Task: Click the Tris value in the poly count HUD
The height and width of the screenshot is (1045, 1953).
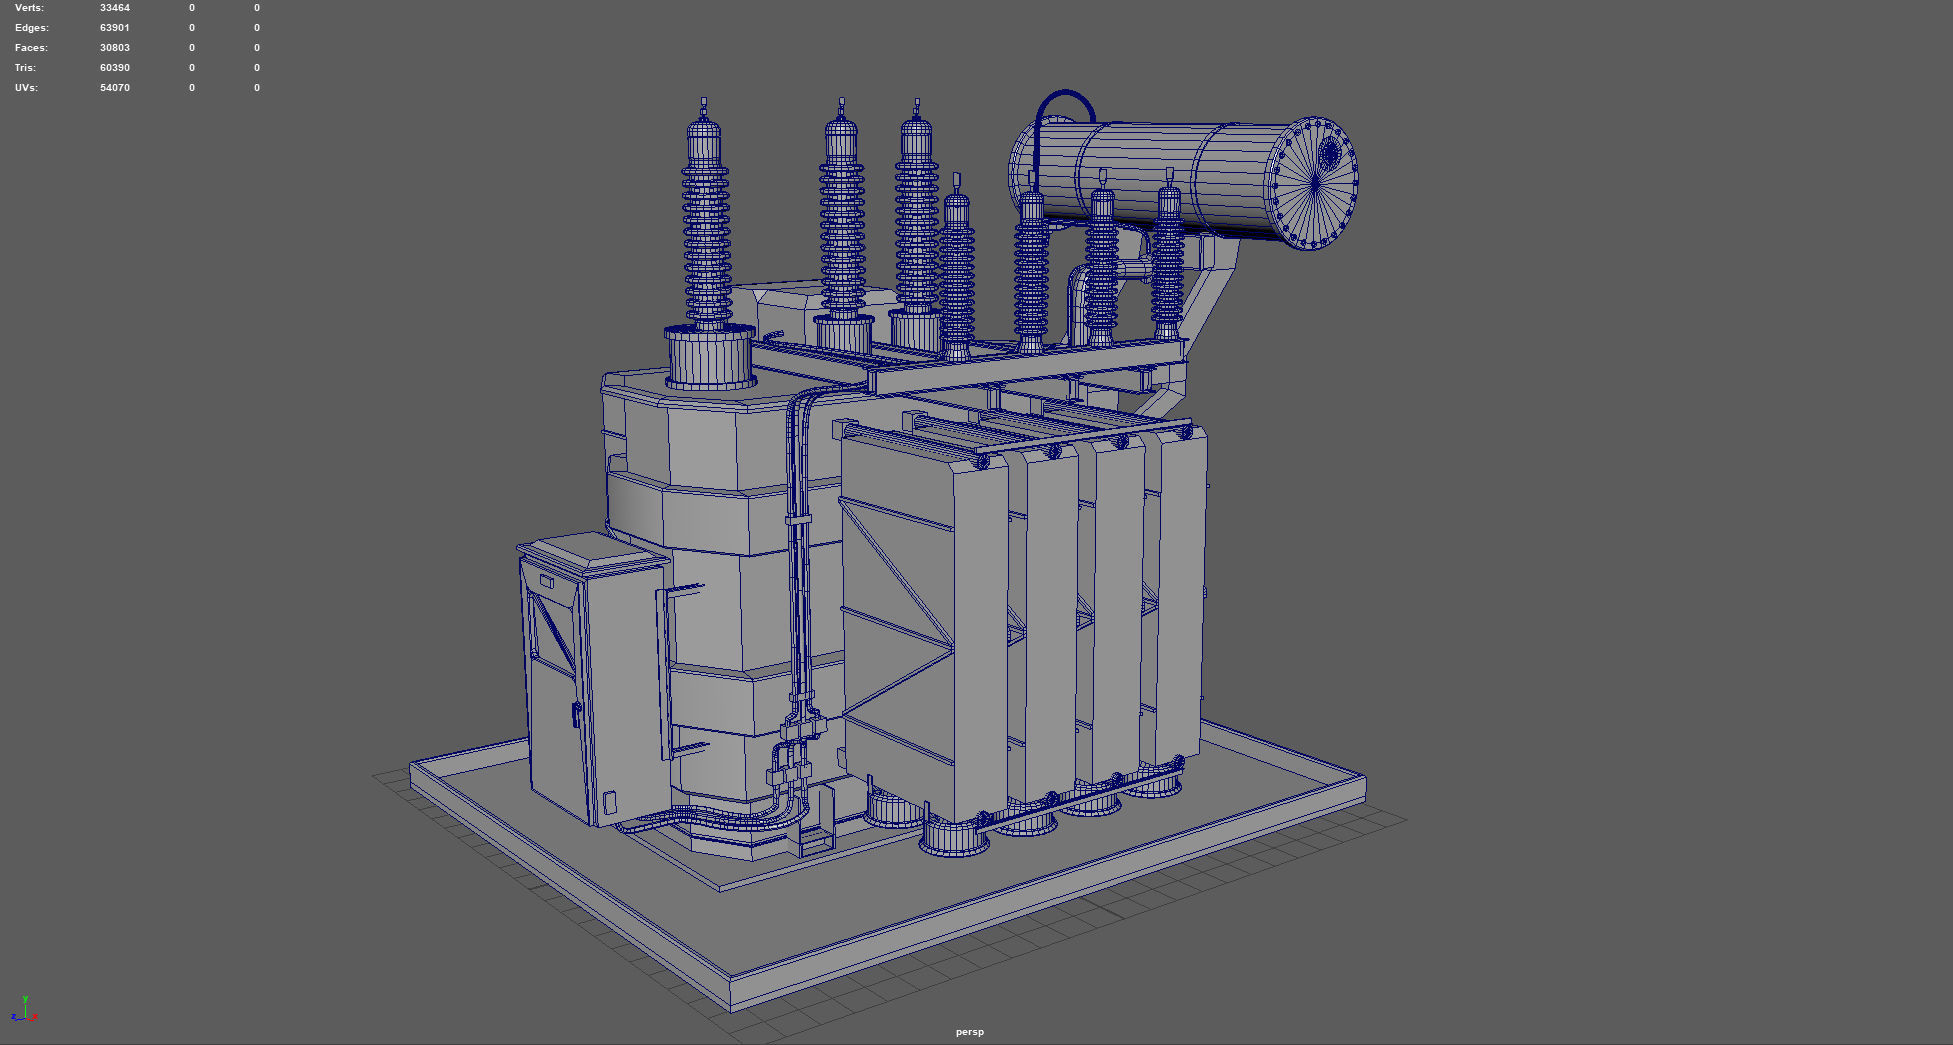Action: 114,67
